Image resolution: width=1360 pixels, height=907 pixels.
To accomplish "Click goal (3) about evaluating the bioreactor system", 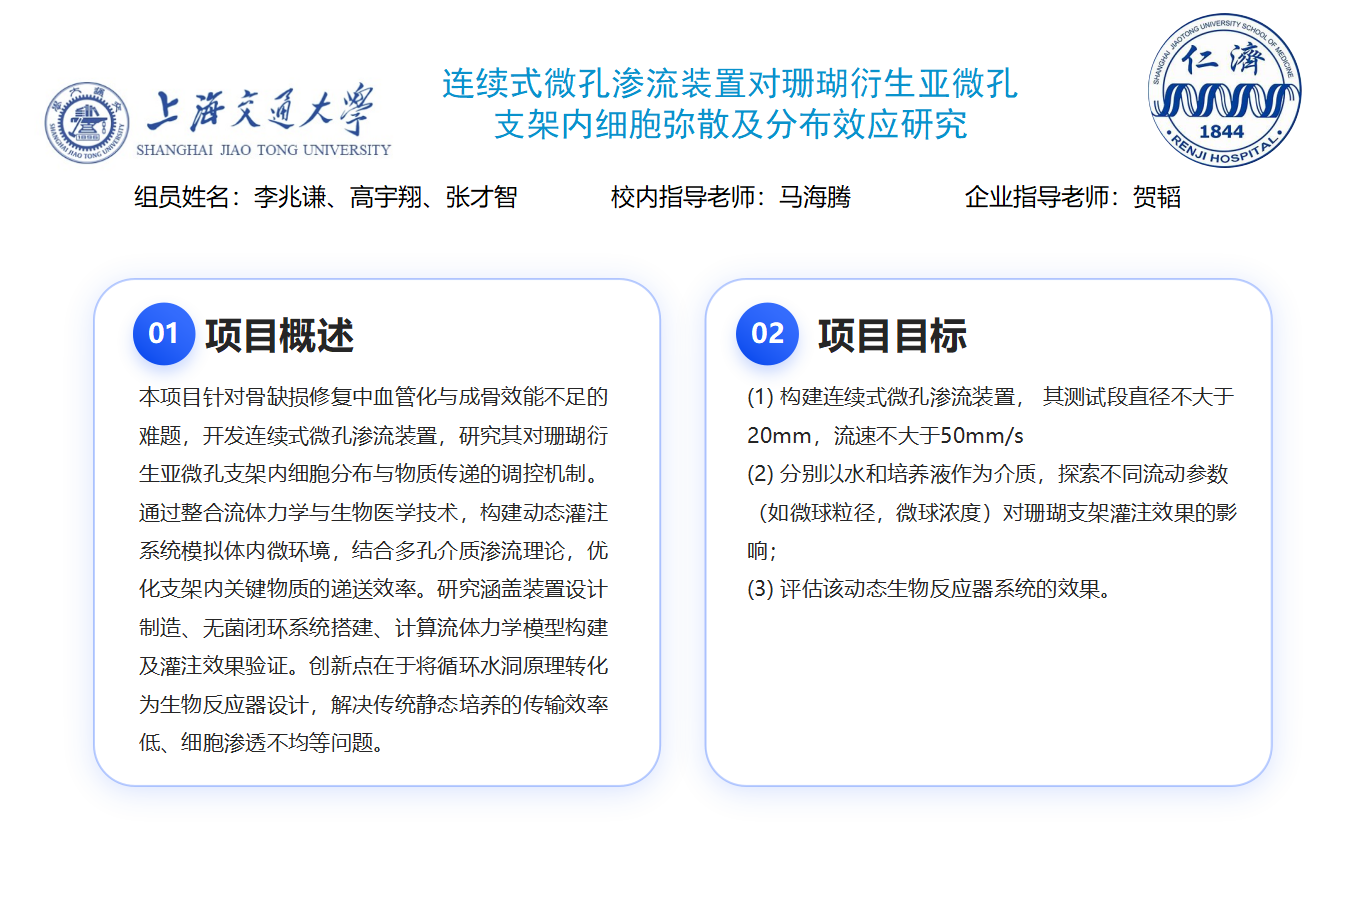I will tap(930, 589).
